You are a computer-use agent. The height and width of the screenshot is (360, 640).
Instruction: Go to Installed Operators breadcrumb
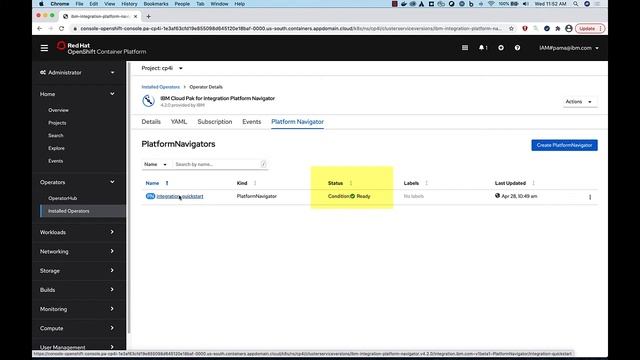(160, 87)
